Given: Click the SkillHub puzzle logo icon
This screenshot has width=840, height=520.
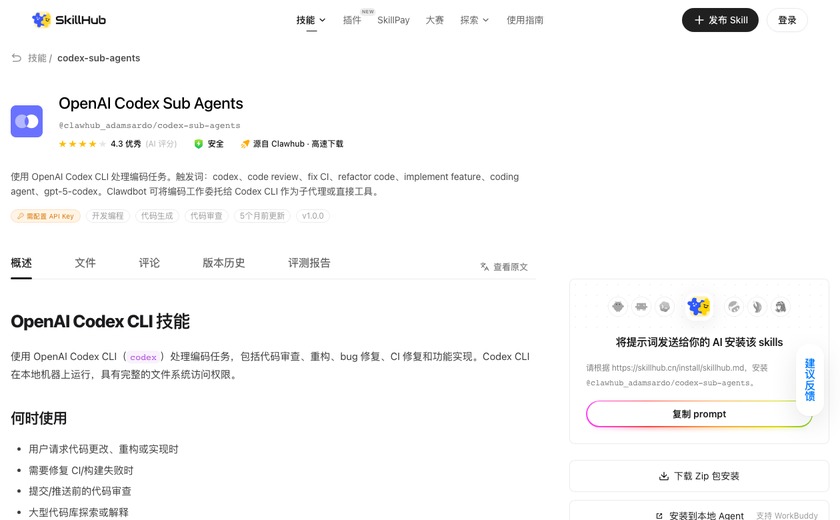Looking at the screenshot, I should 41,20.
